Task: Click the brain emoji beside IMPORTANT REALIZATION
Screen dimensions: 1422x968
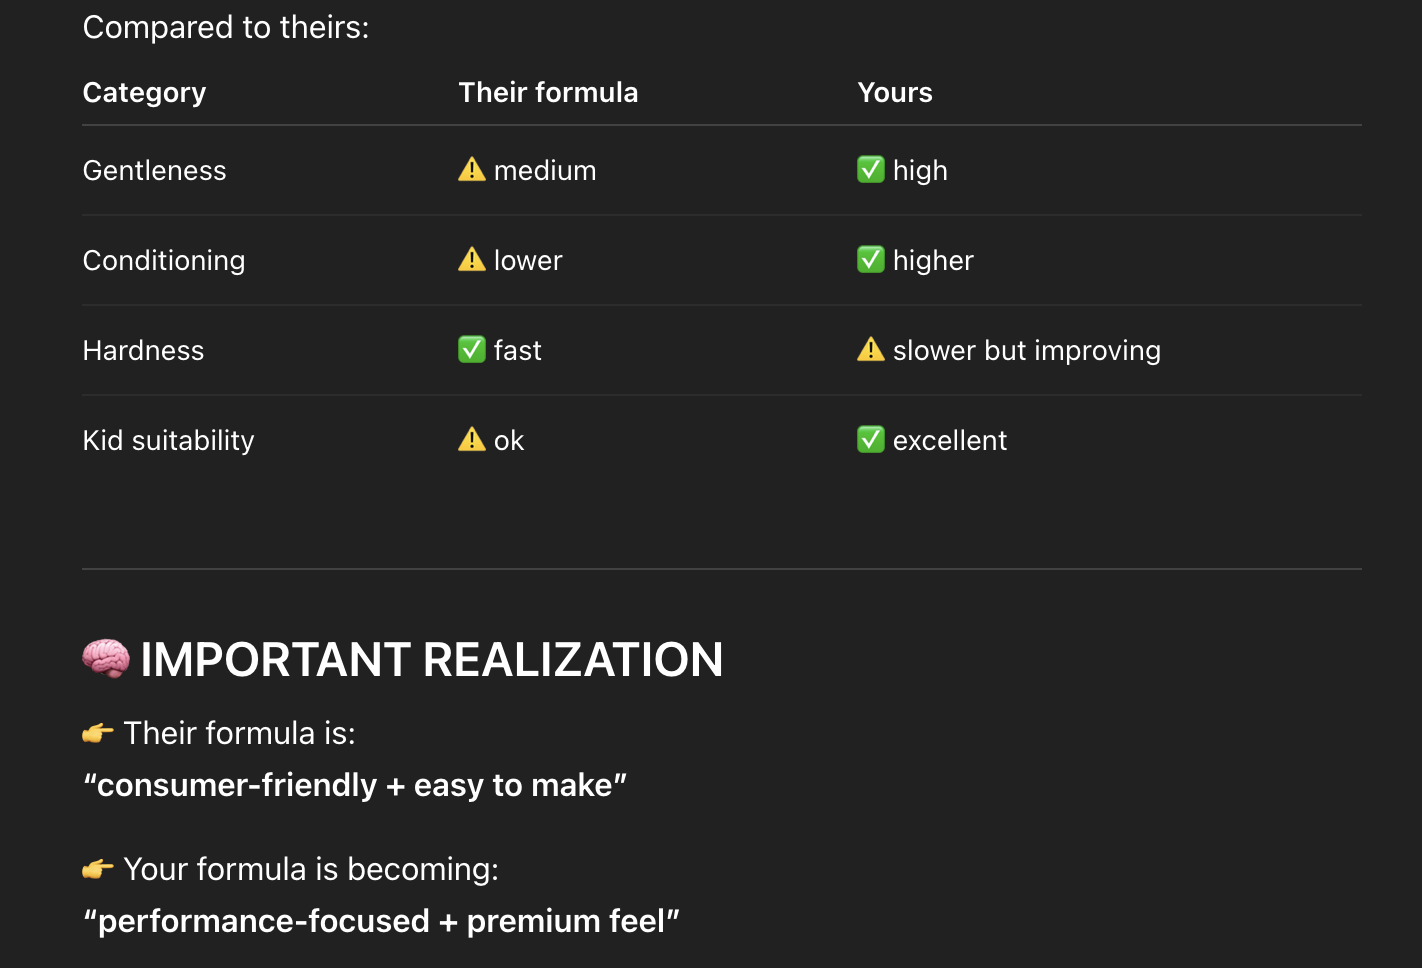Action: coord(106,659)
